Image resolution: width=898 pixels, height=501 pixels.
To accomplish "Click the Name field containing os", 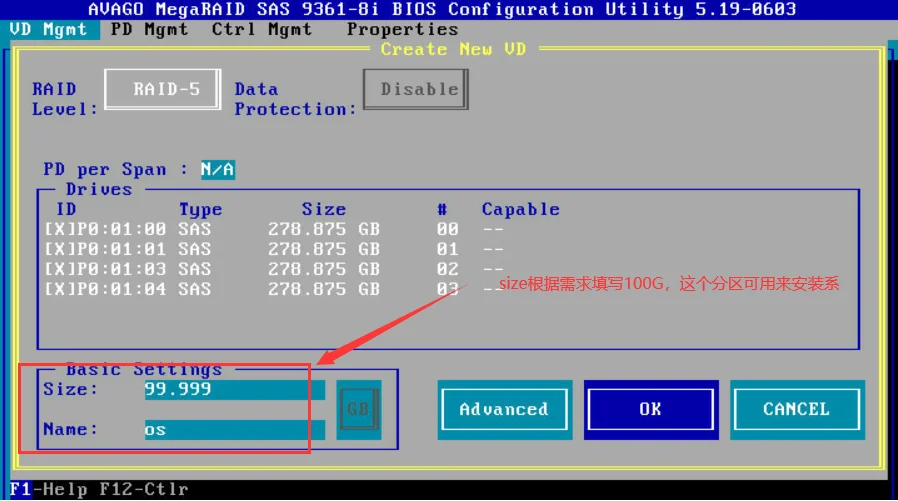I will (235, 429).
